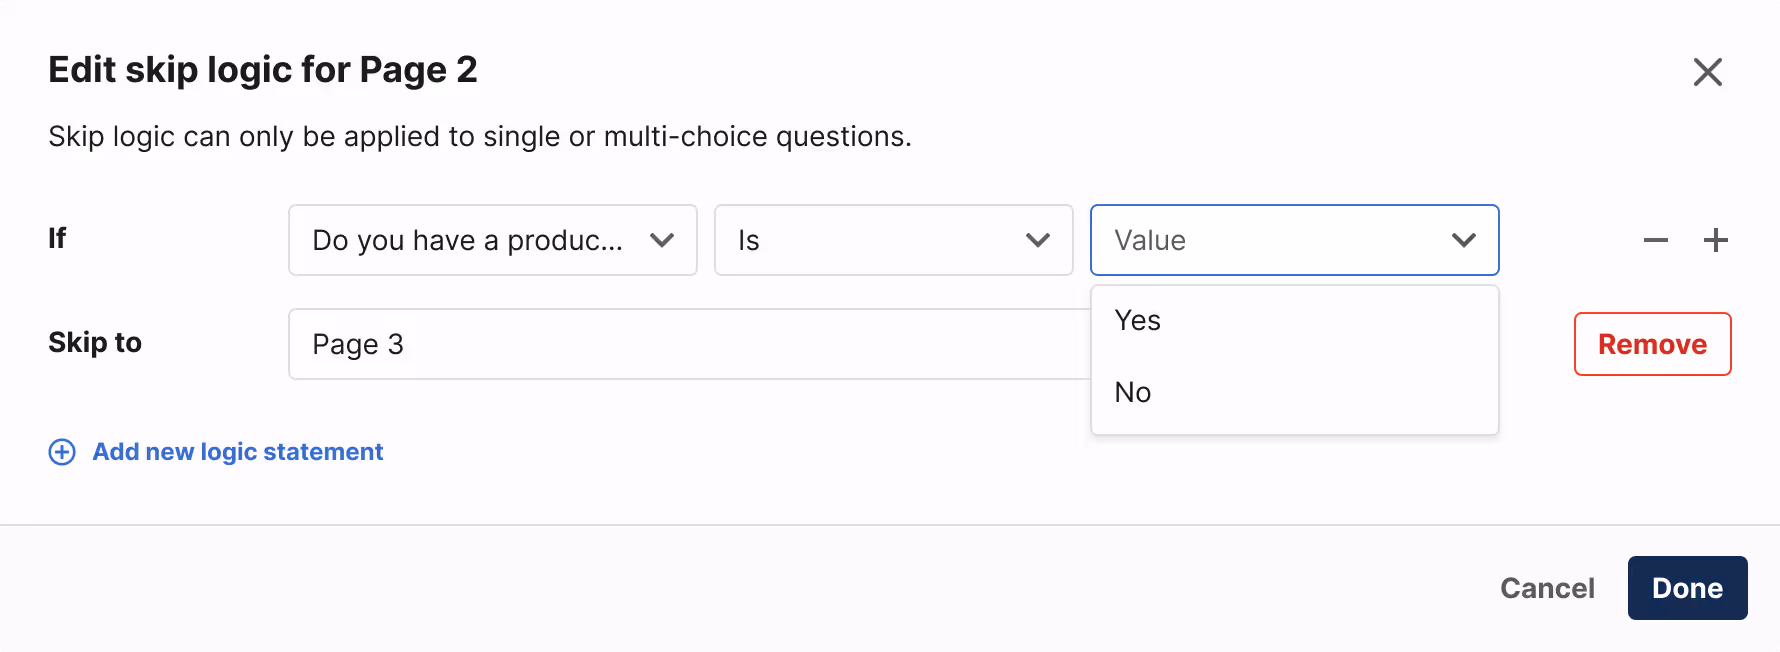Cancel the skip logic changes
The height and width of the screenshot is (652, 1780).
coord(1547,588)
